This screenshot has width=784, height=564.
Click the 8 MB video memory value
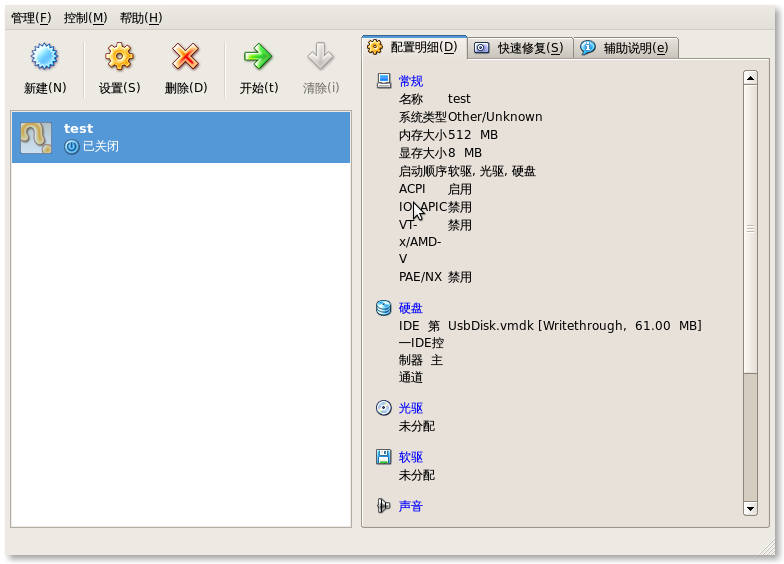pos(464,153)
